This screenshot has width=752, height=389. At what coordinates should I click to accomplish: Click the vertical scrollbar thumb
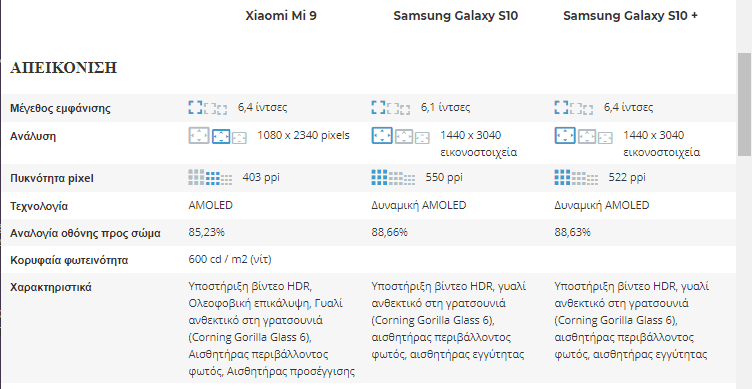coord(744,104)
